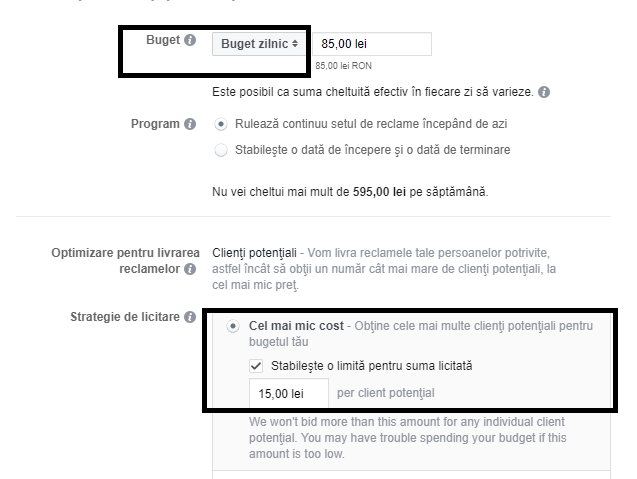This screenshot has height=479, width=637.
Task: Select the 'Cel mai mic cost' radio button
Action: pyautogui.click(x=233, y=326)
